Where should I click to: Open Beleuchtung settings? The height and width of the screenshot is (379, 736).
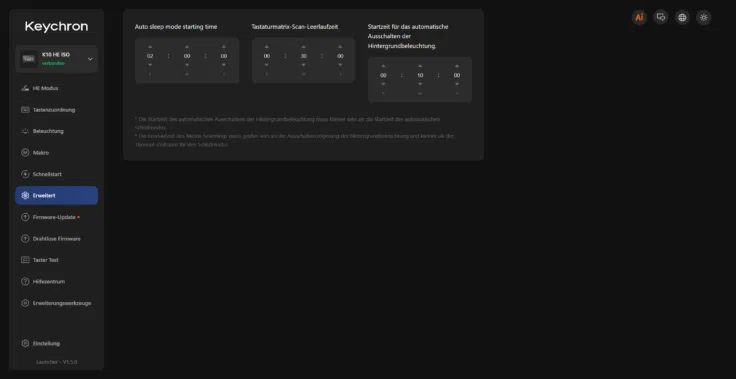click(x=57, y=131)
